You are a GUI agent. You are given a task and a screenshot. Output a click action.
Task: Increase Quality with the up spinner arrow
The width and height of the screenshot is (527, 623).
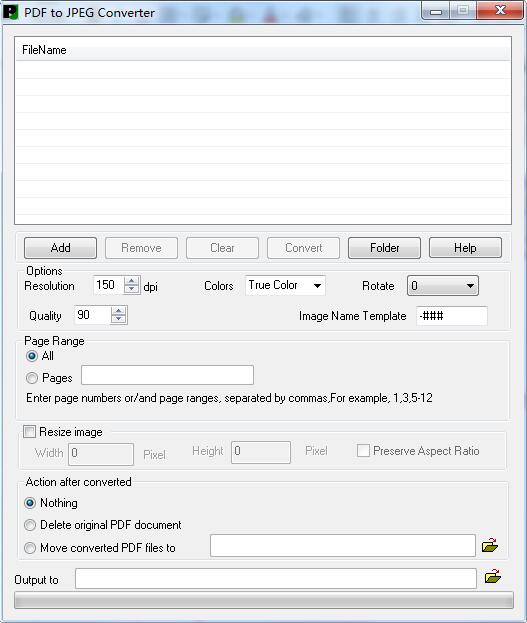click(118, 311)
